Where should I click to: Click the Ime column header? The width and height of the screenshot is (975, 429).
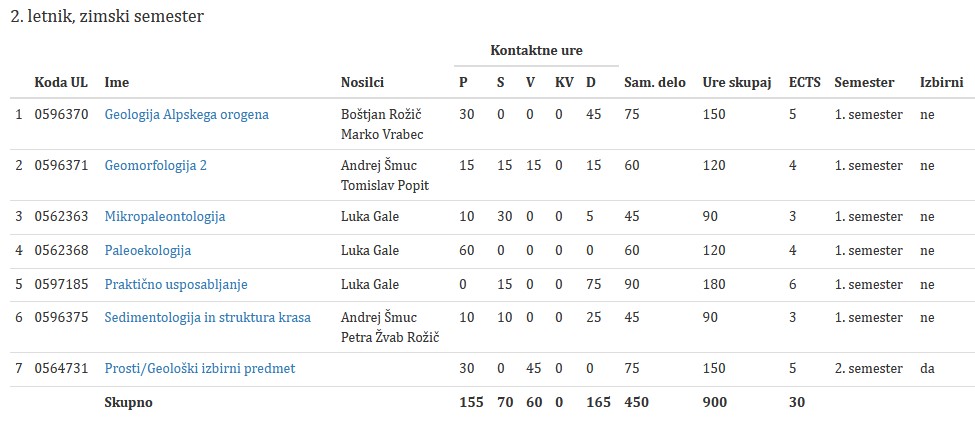(x=117, y=82)
